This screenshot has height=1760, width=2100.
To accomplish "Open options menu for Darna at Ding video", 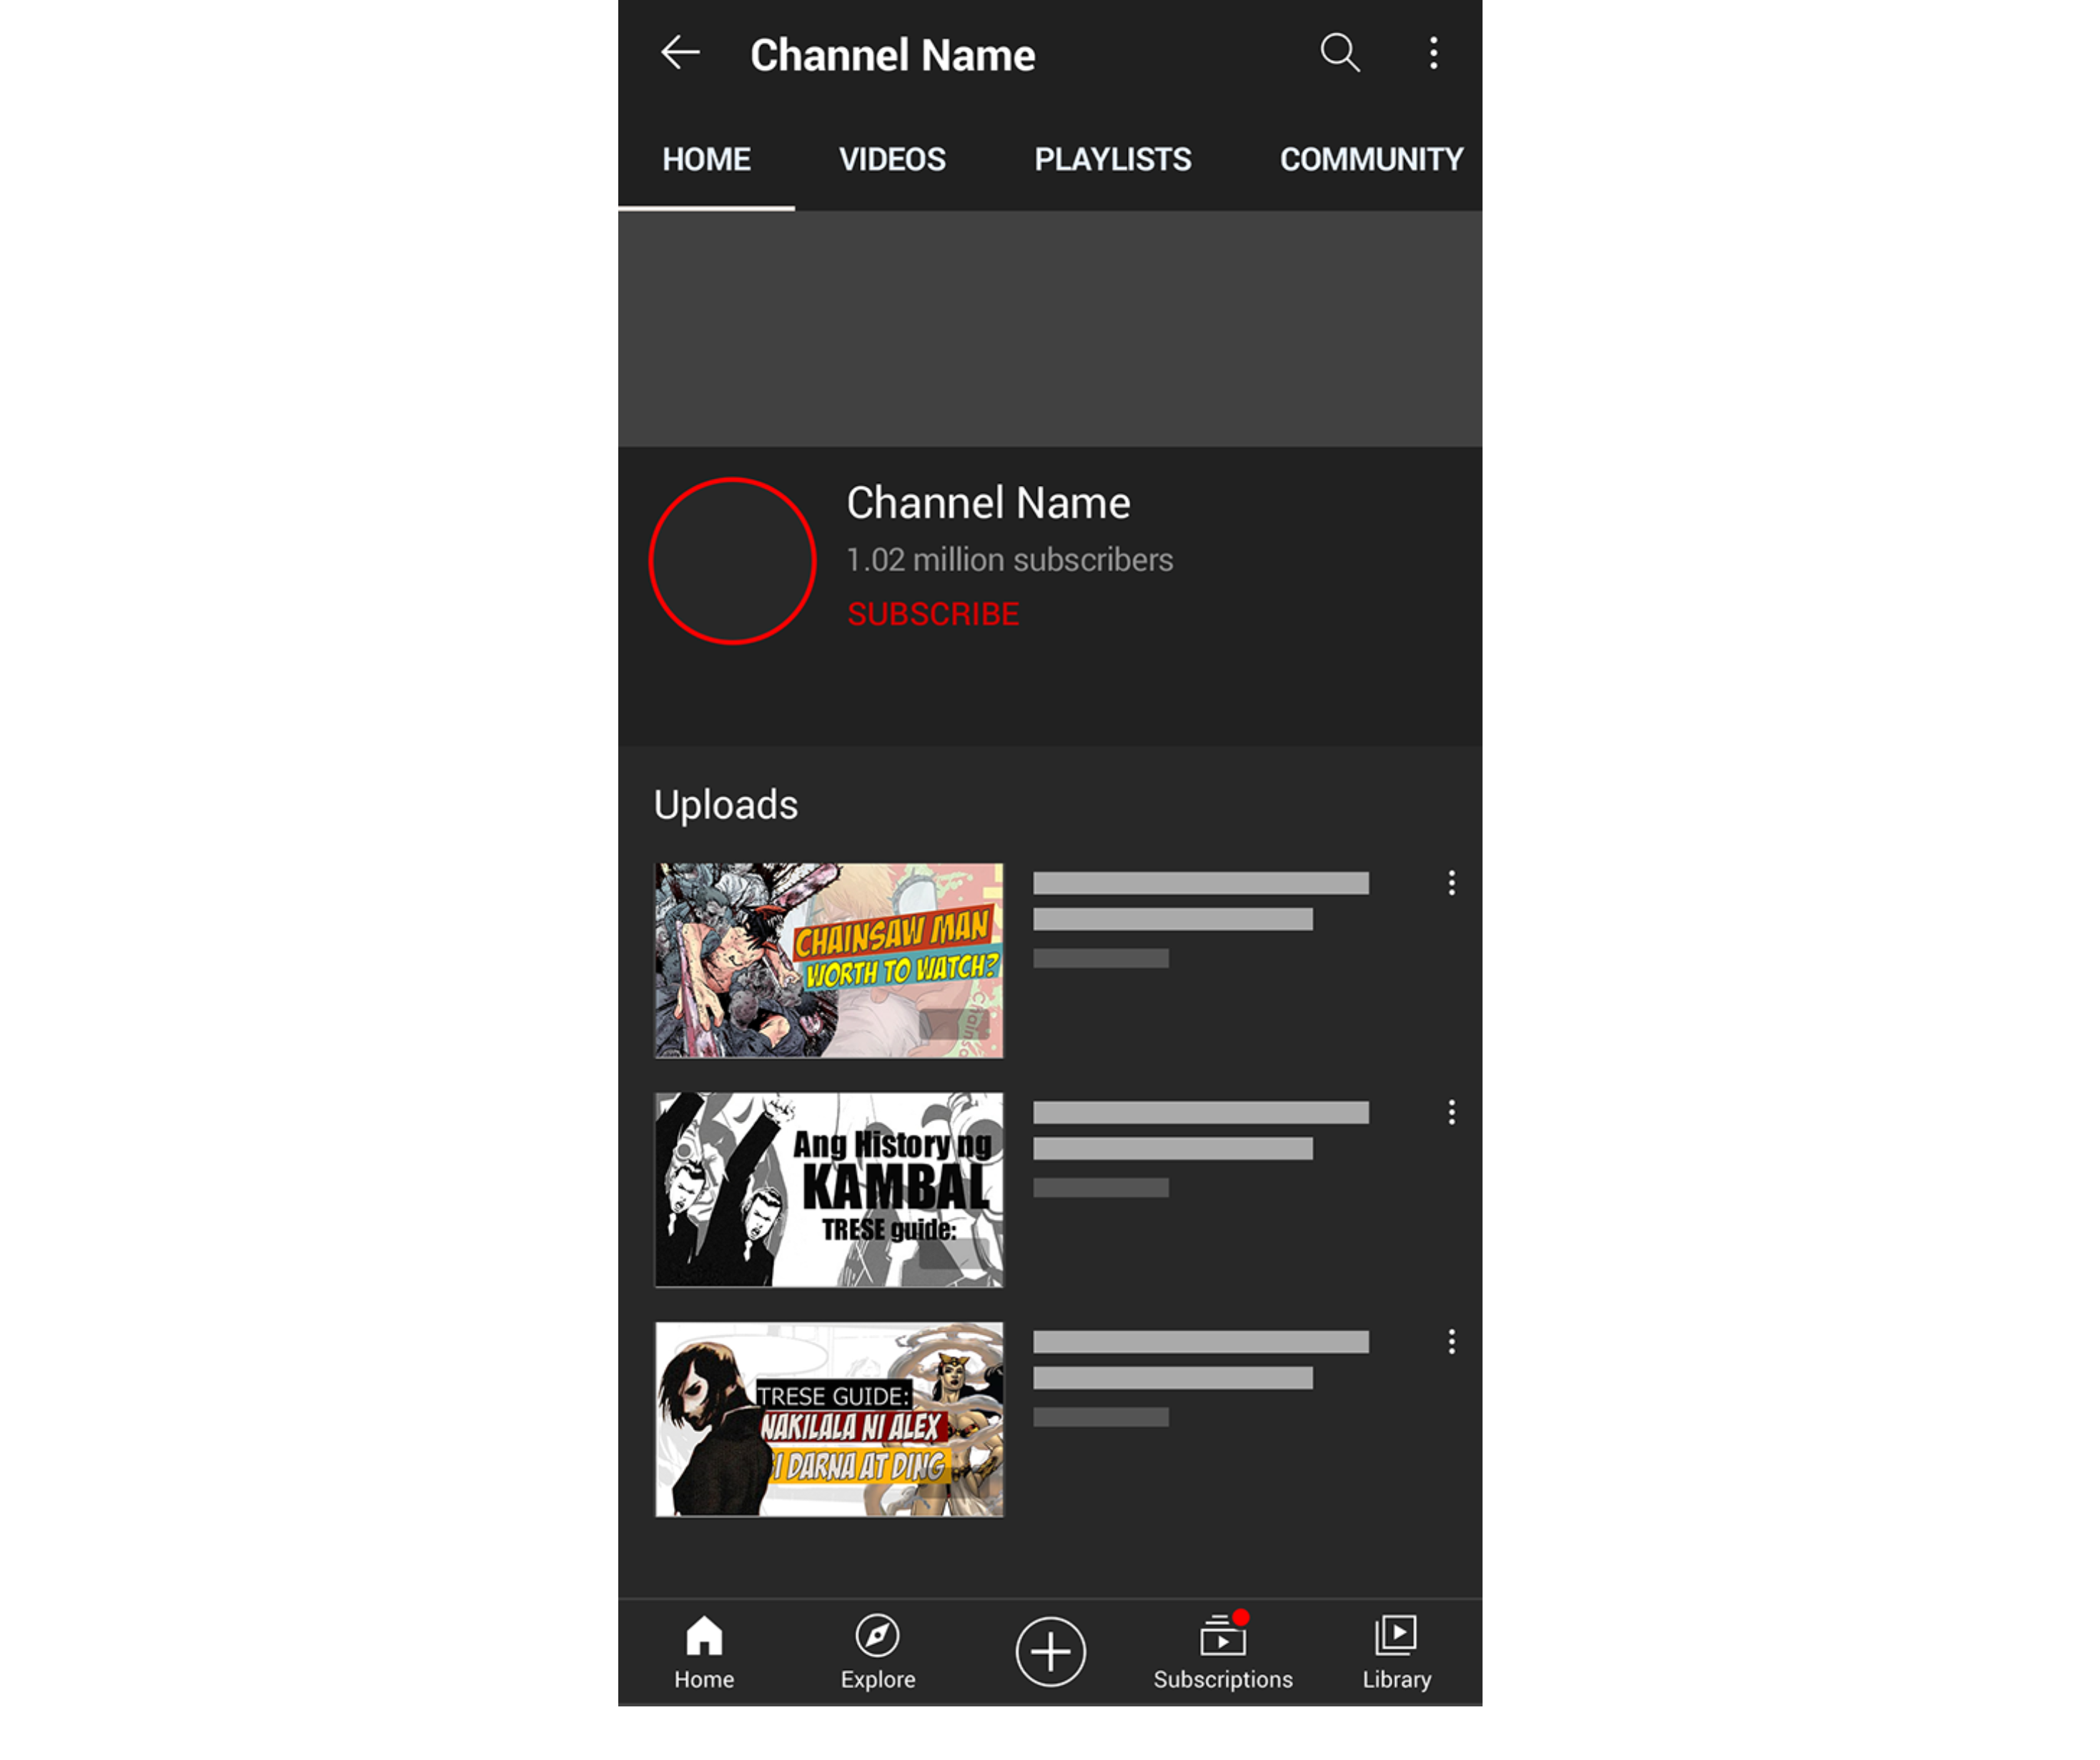I will (1451, 1341).
